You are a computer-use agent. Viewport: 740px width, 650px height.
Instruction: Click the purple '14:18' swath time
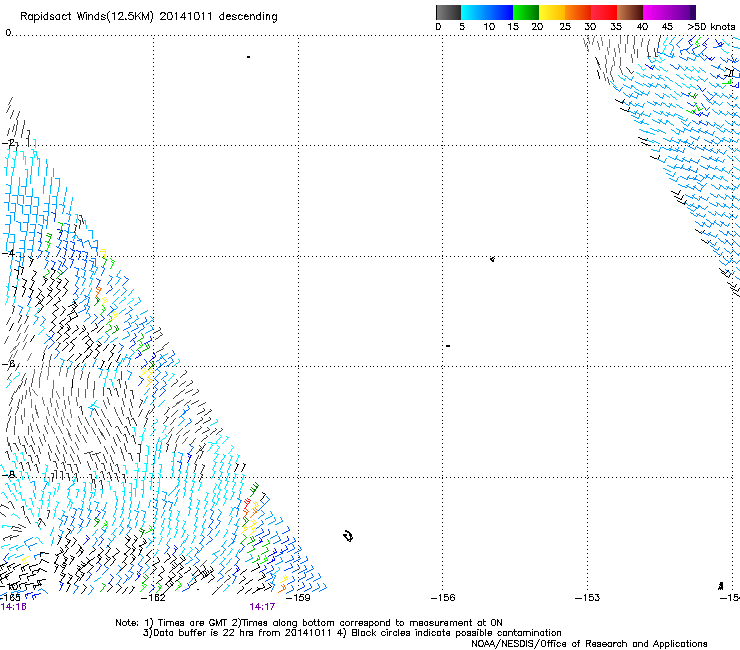[14, 607]
